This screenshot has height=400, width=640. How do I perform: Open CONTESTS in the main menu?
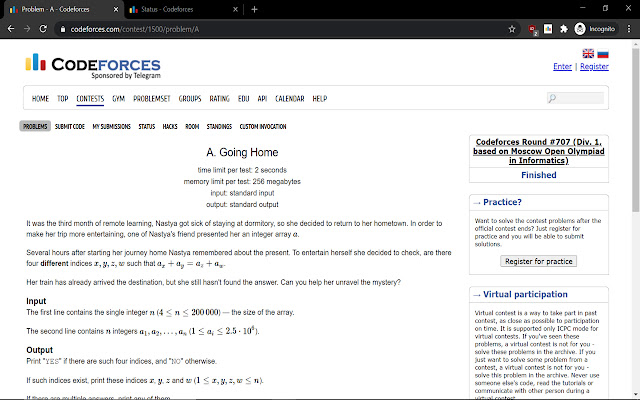pyautogui.click(x=90, y=98)
